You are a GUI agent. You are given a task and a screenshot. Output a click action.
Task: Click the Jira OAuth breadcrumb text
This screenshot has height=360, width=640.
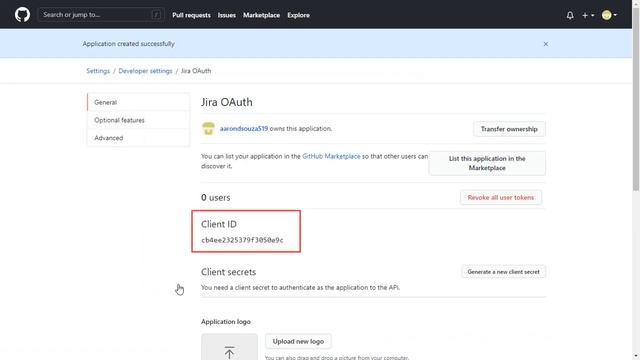(196, 71)
